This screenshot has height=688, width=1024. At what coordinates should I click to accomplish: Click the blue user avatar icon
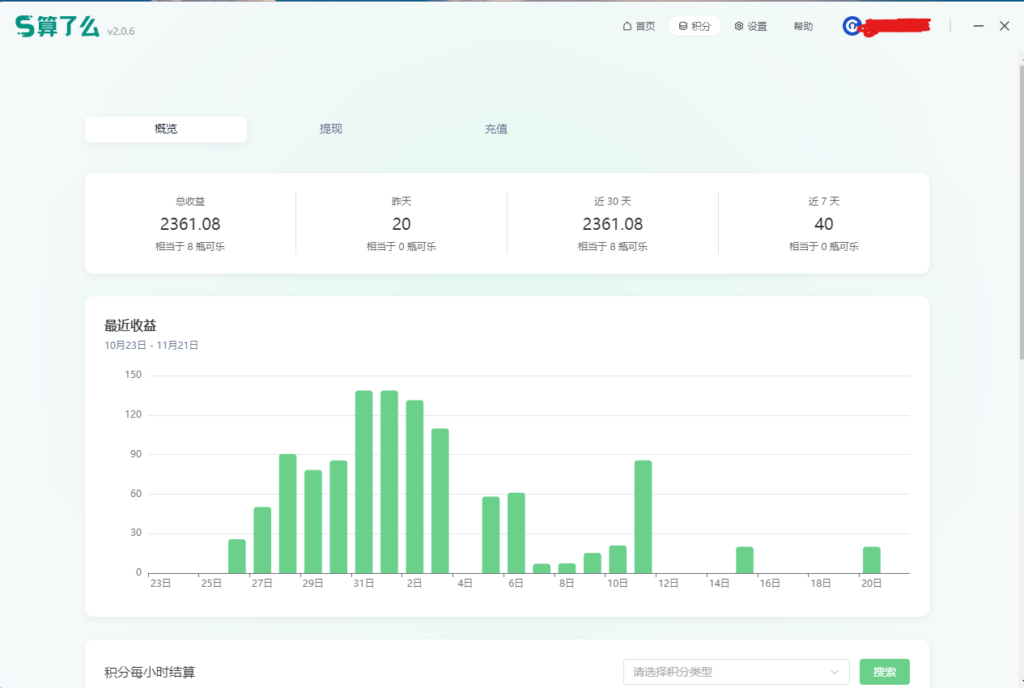click(852, 26)
